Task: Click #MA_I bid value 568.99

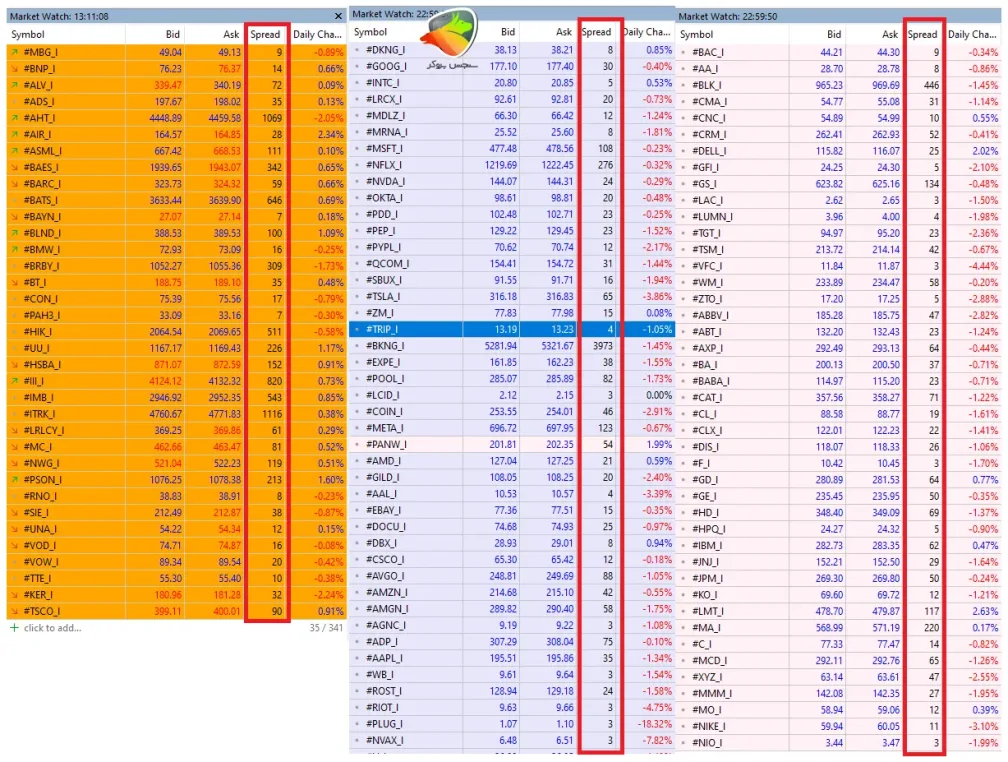Action: click(x=829, y=628)
